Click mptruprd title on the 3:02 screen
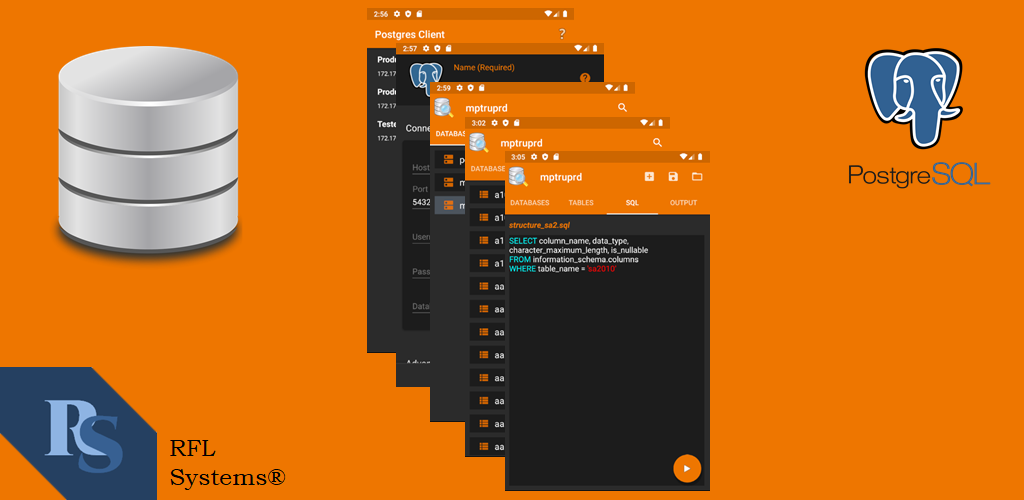Screen dimensions: 1024x500 click(521, 143)
